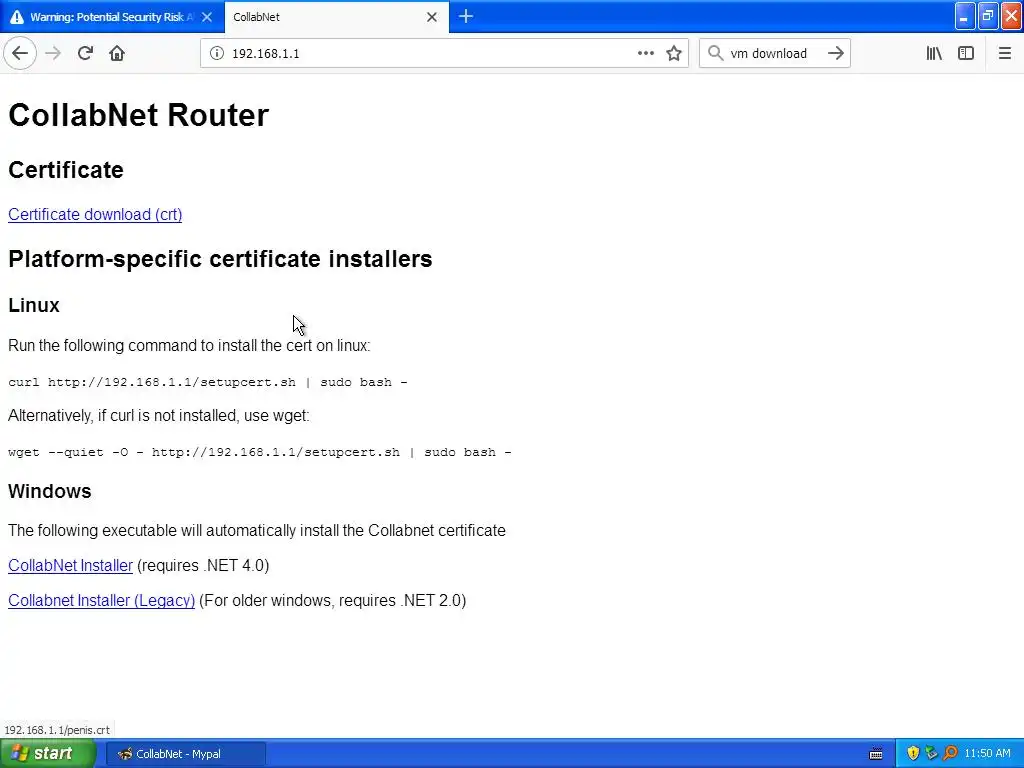This screenshot has width=1024, height=768.
Task: Bookmark this page with the star
Action: [674, 54]
